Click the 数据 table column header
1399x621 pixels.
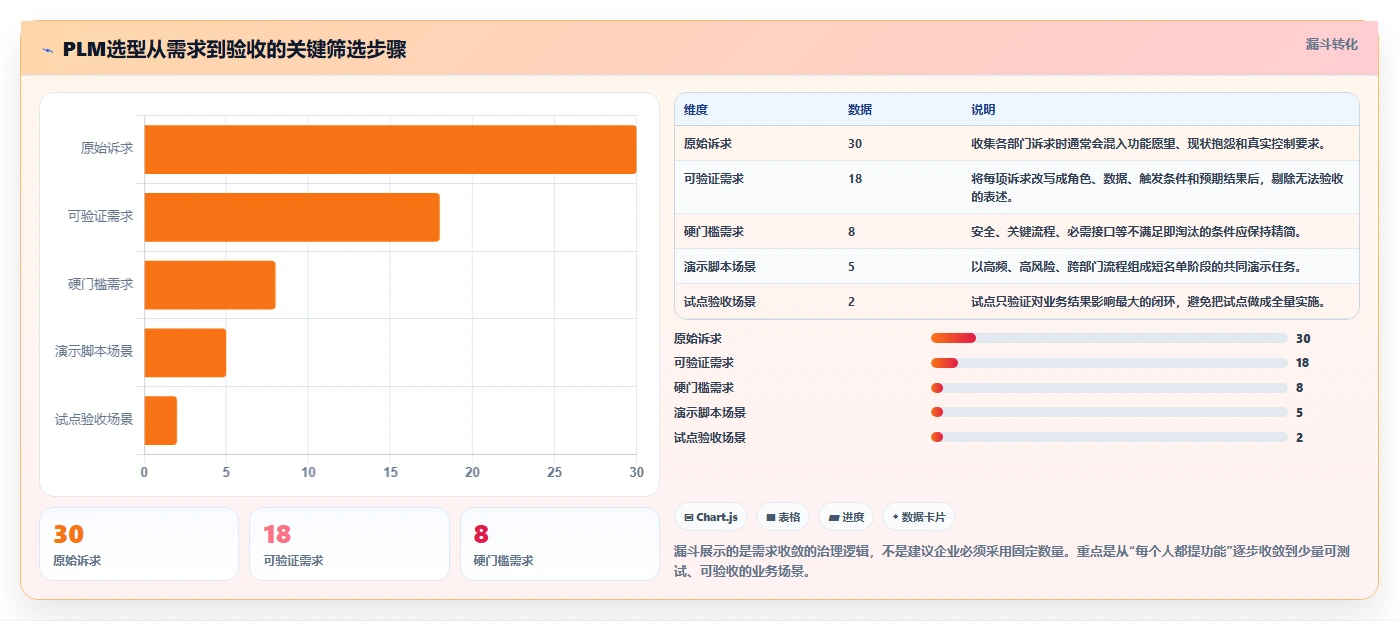click(860, 110)
